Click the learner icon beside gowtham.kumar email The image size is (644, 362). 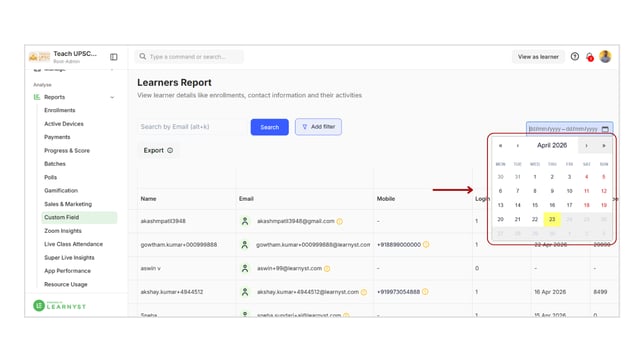coord(245,244)
